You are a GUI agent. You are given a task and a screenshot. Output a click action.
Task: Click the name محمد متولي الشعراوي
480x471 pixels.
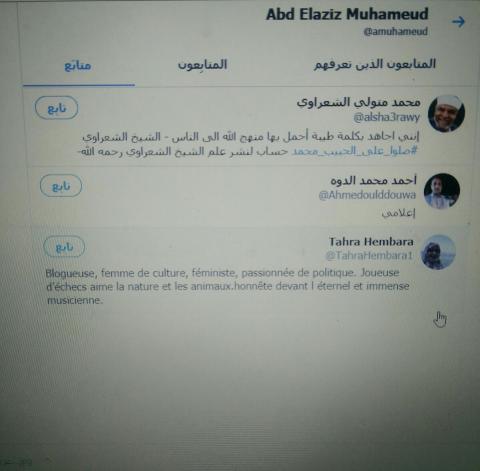[359, 102]
